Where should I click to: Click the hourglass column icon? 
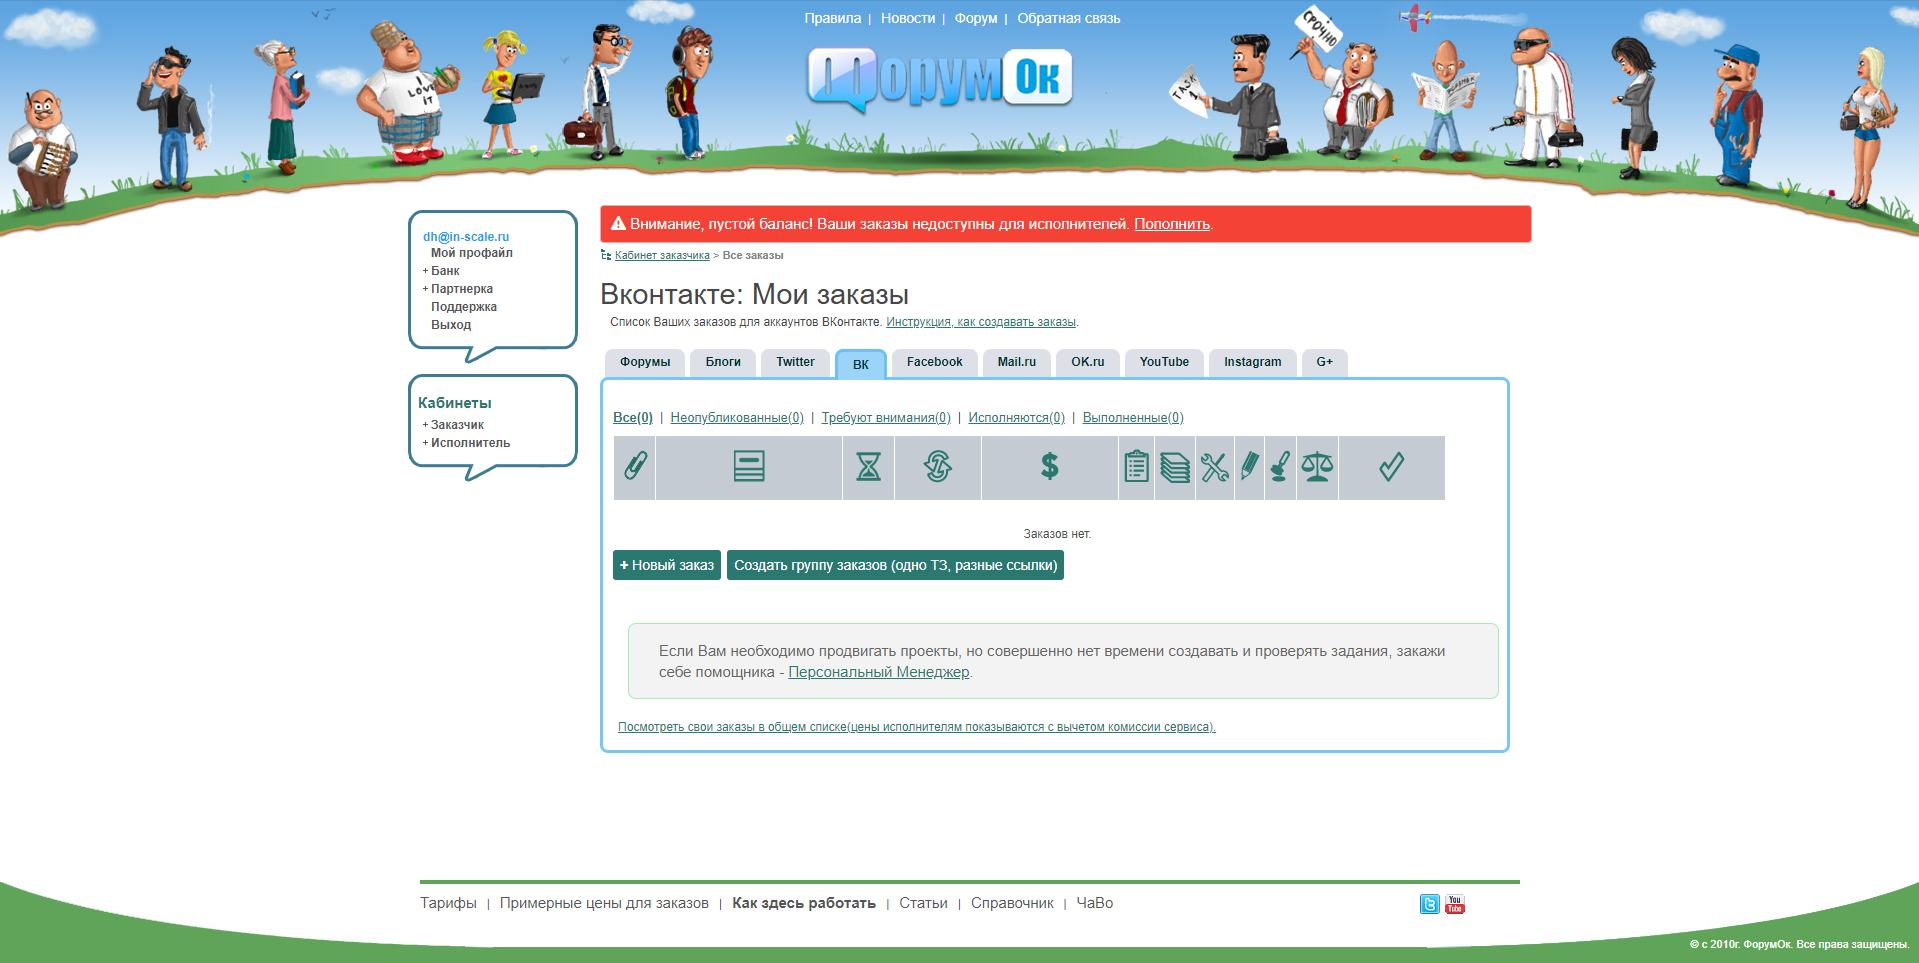[868, 466]
